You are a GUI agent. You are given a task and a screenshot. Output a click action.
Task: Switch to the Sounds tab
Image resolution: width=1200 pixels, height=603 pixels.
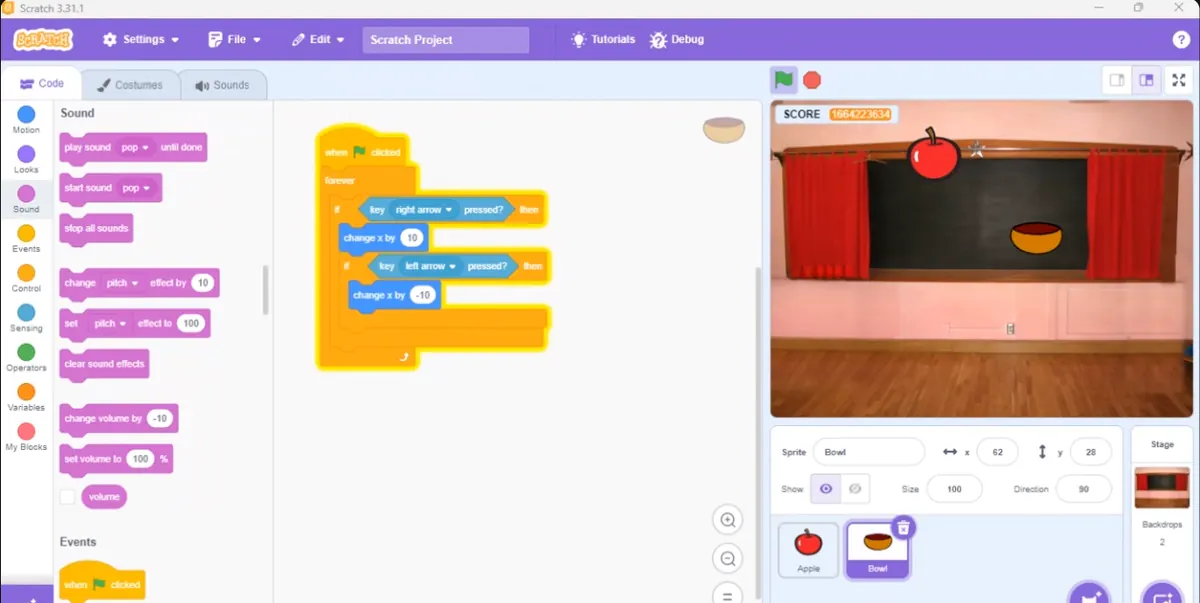pos(223,85)
